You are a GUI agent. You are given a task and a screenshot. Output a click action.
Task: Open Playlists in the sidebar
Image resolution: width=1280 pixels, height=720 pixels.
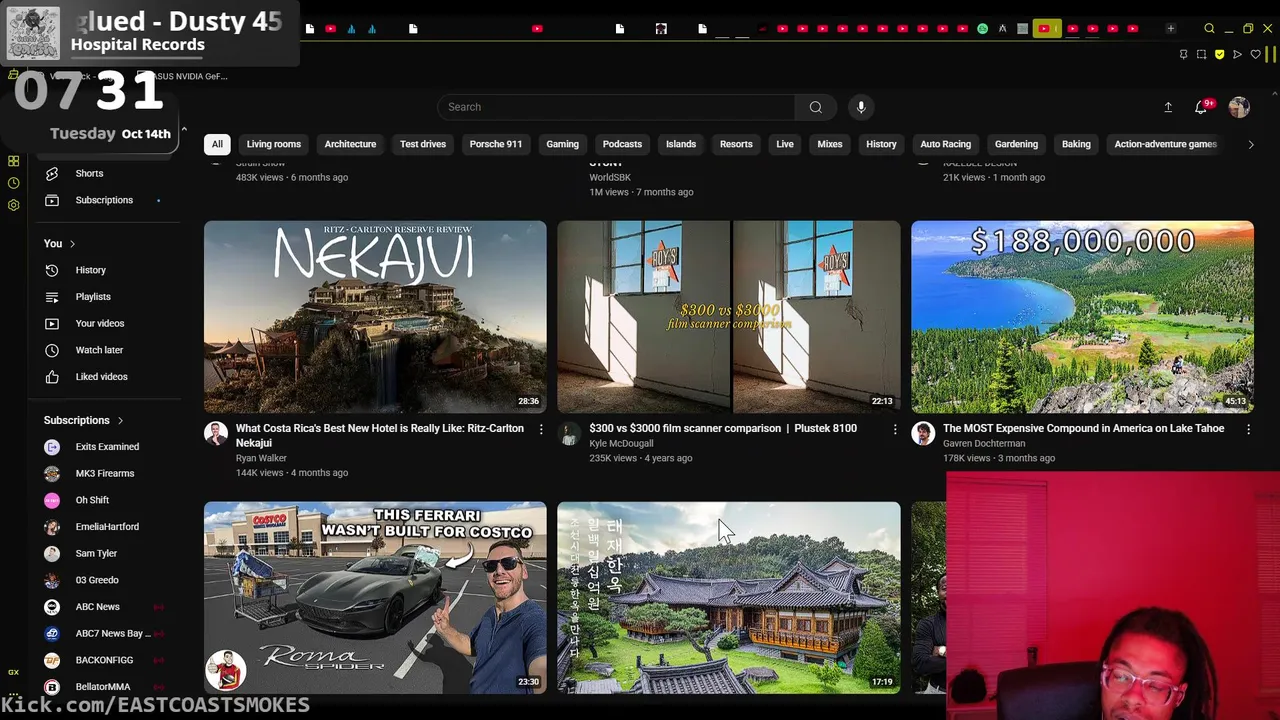105,297
